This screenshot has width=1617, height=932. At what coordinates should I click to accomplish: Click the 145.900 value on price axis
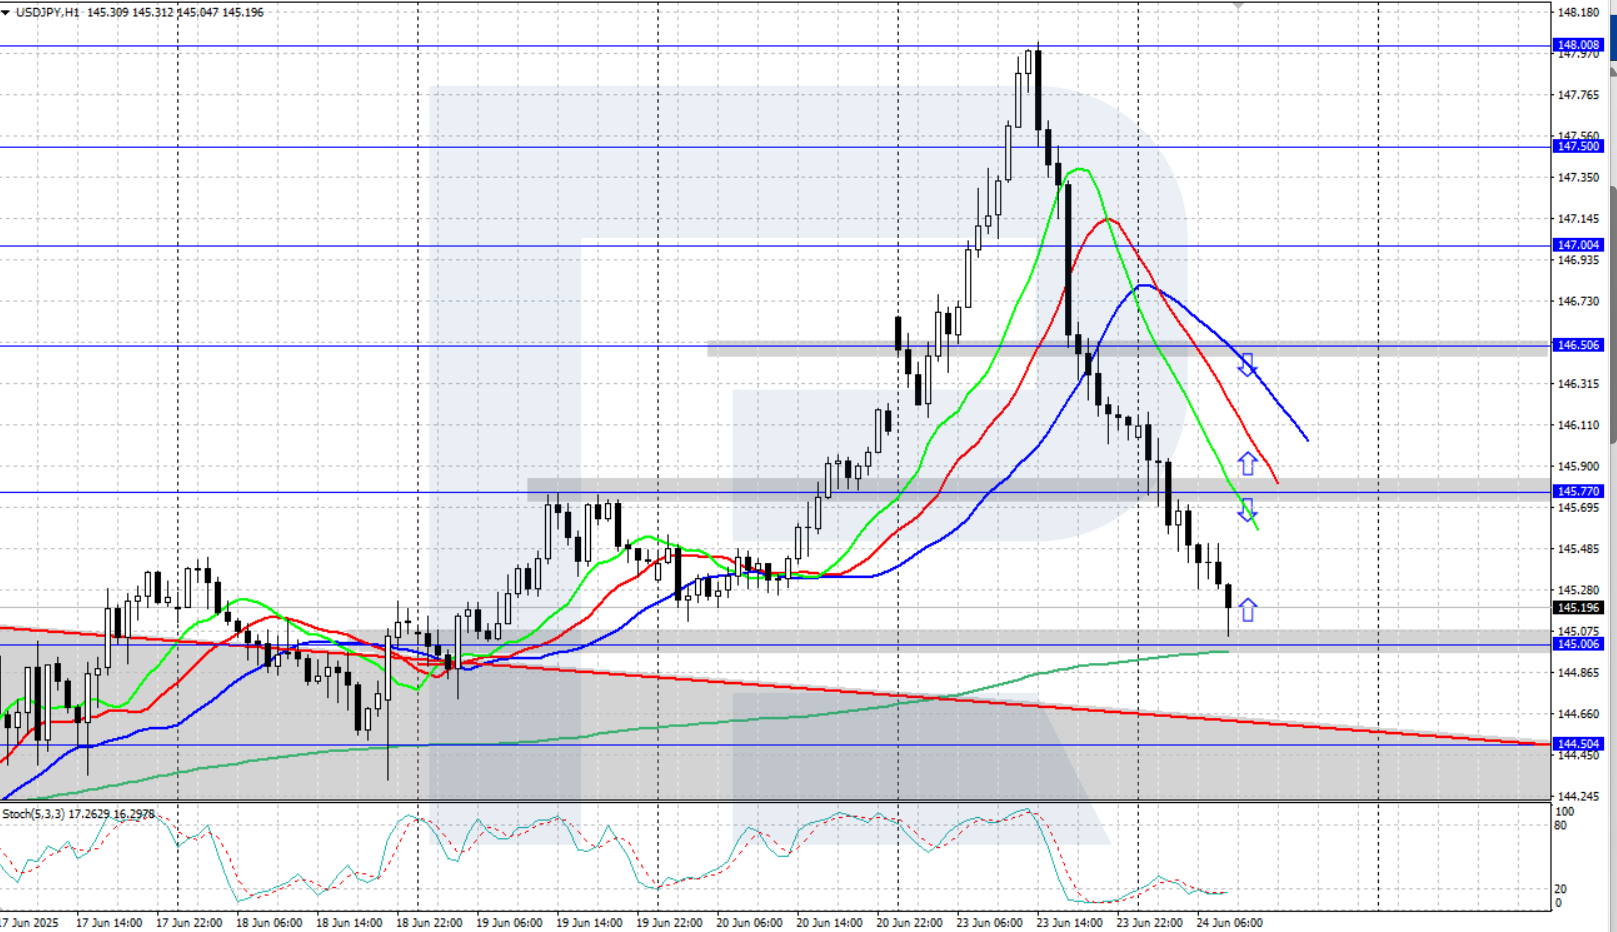point(1579,467)
